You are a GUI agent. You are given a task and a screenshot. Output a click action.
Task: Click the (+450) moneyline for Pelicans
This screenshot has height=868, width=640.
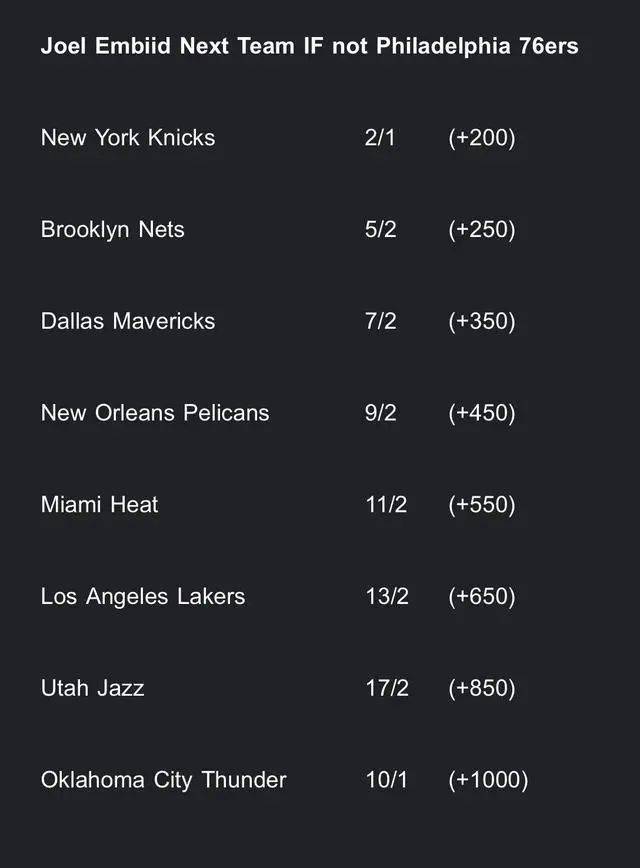coord(482,413)
